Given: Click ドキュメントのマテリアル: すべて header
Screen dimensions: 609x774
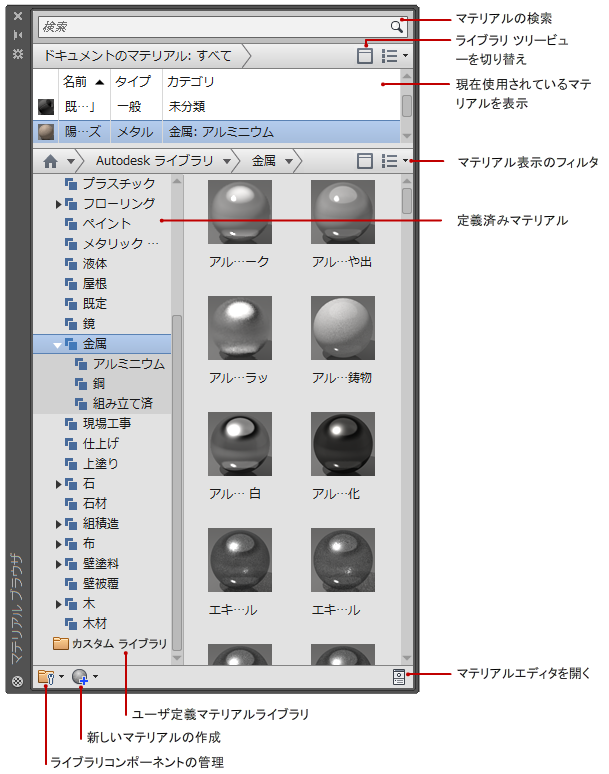Looking at the screenshot, I should (137, 56).
